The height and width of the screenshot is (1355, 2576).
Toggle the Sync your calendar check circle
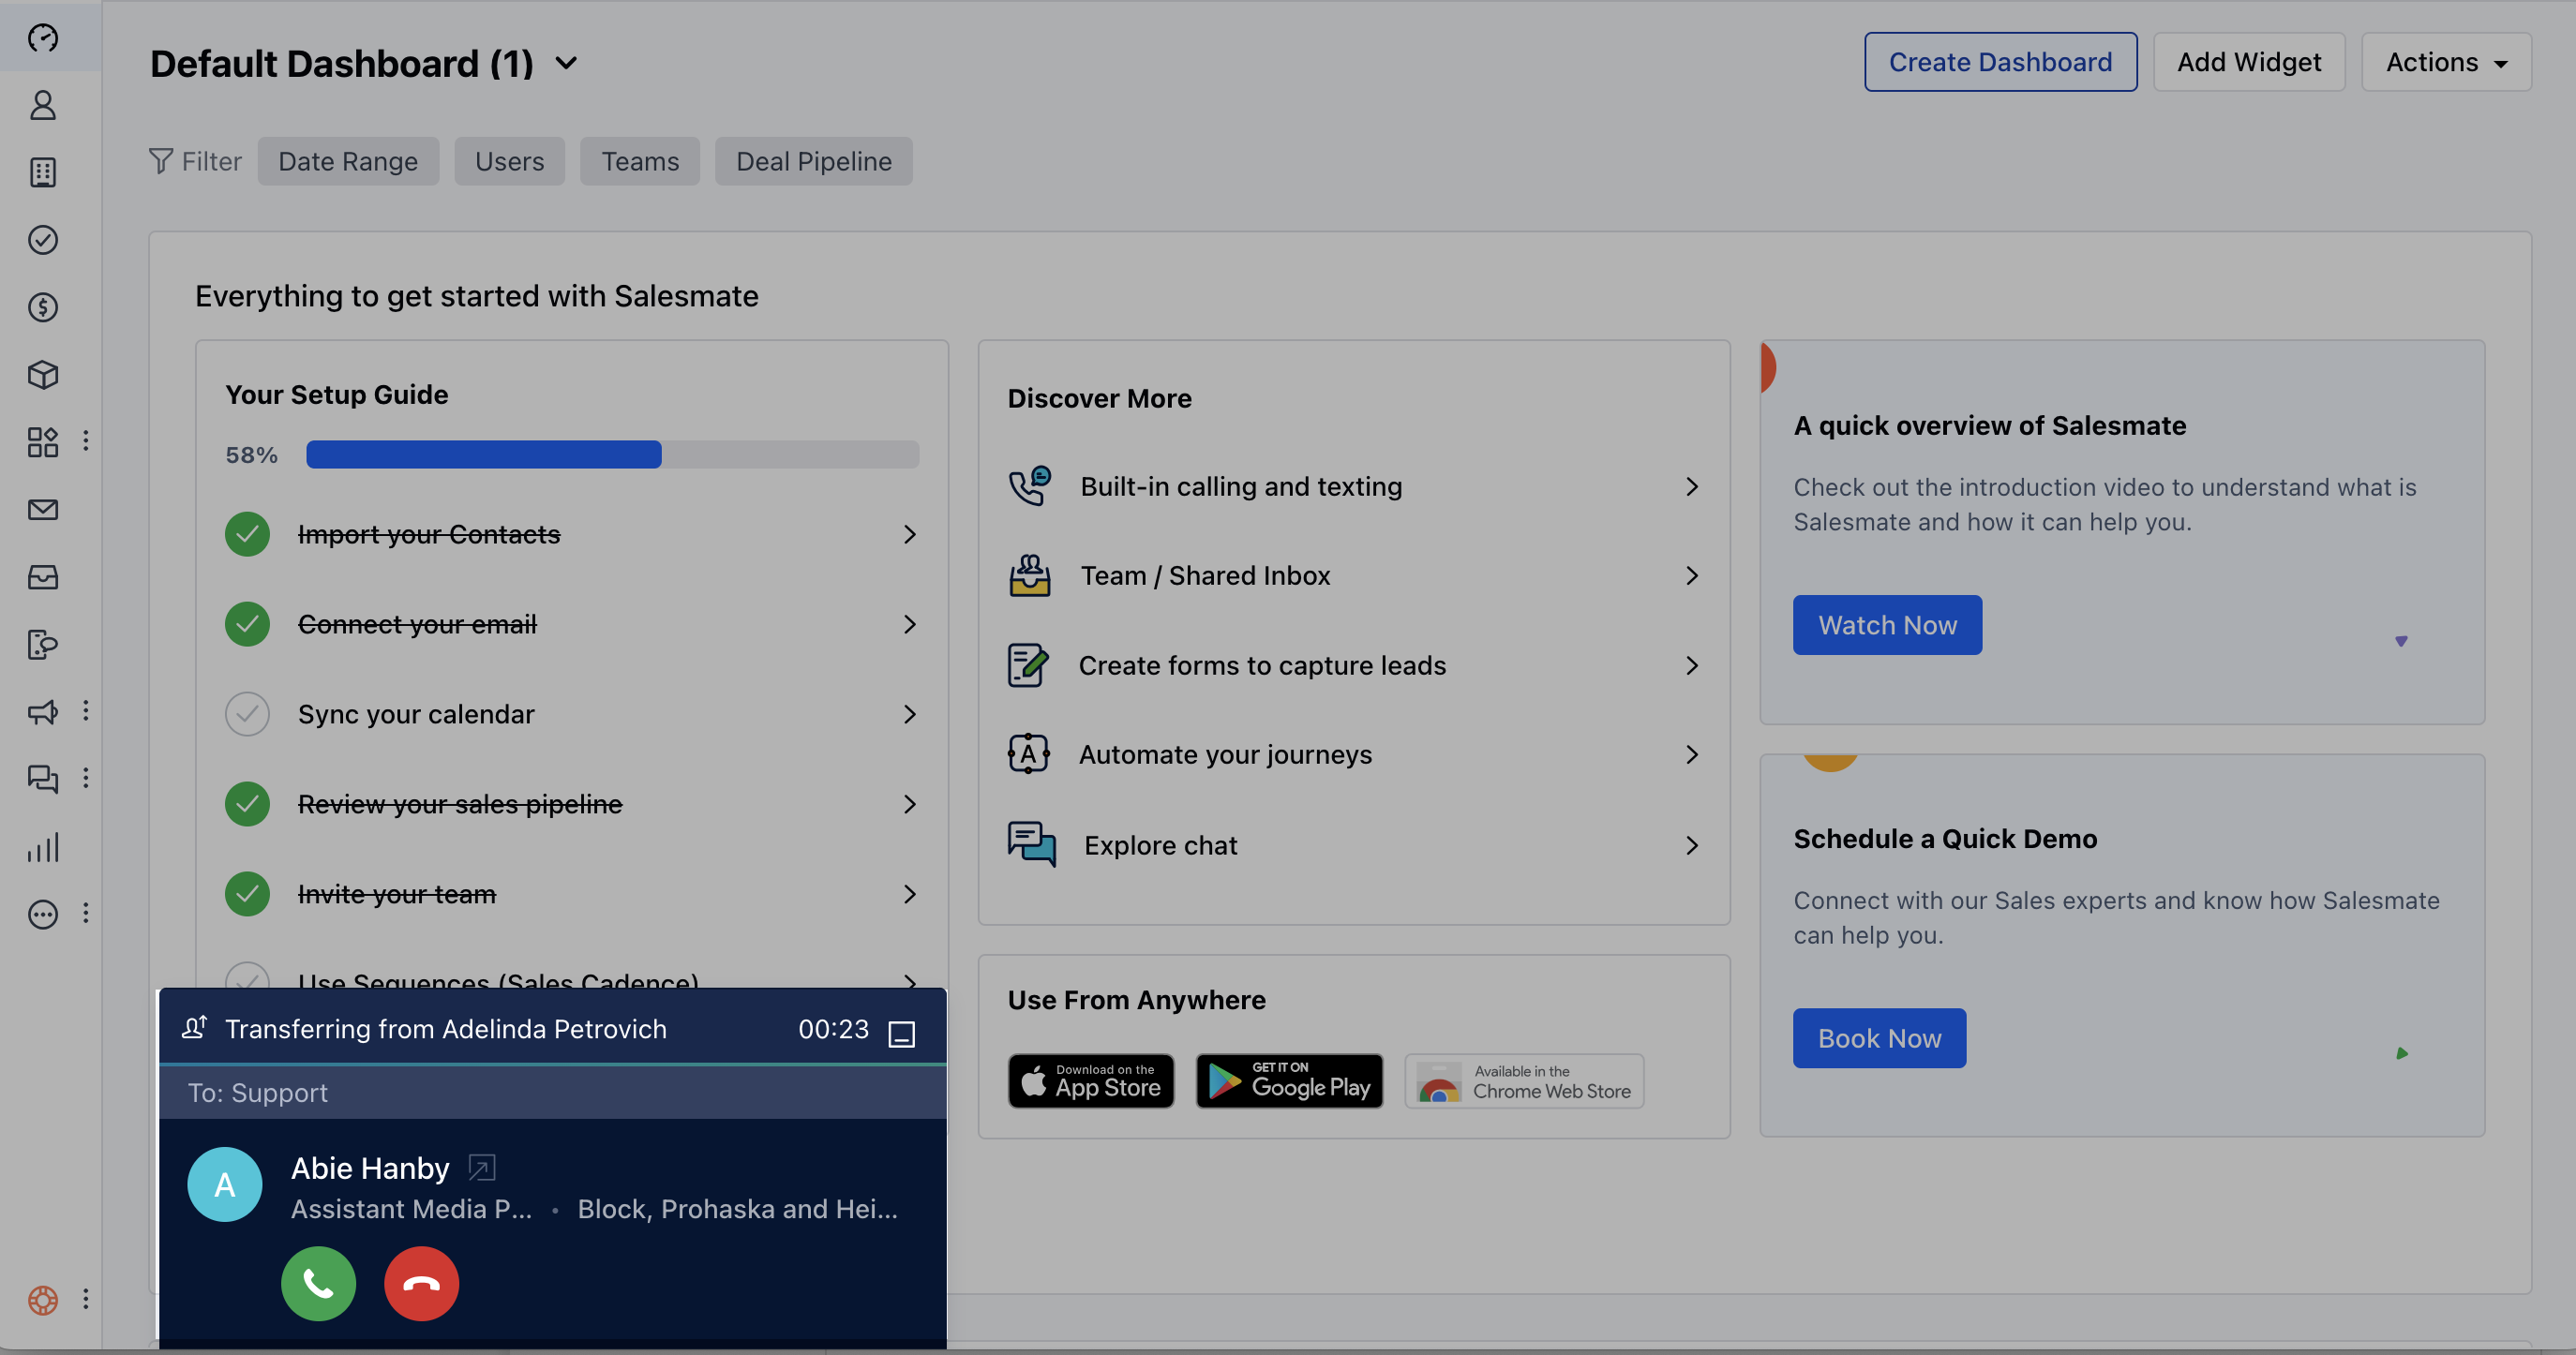[247, 714]
